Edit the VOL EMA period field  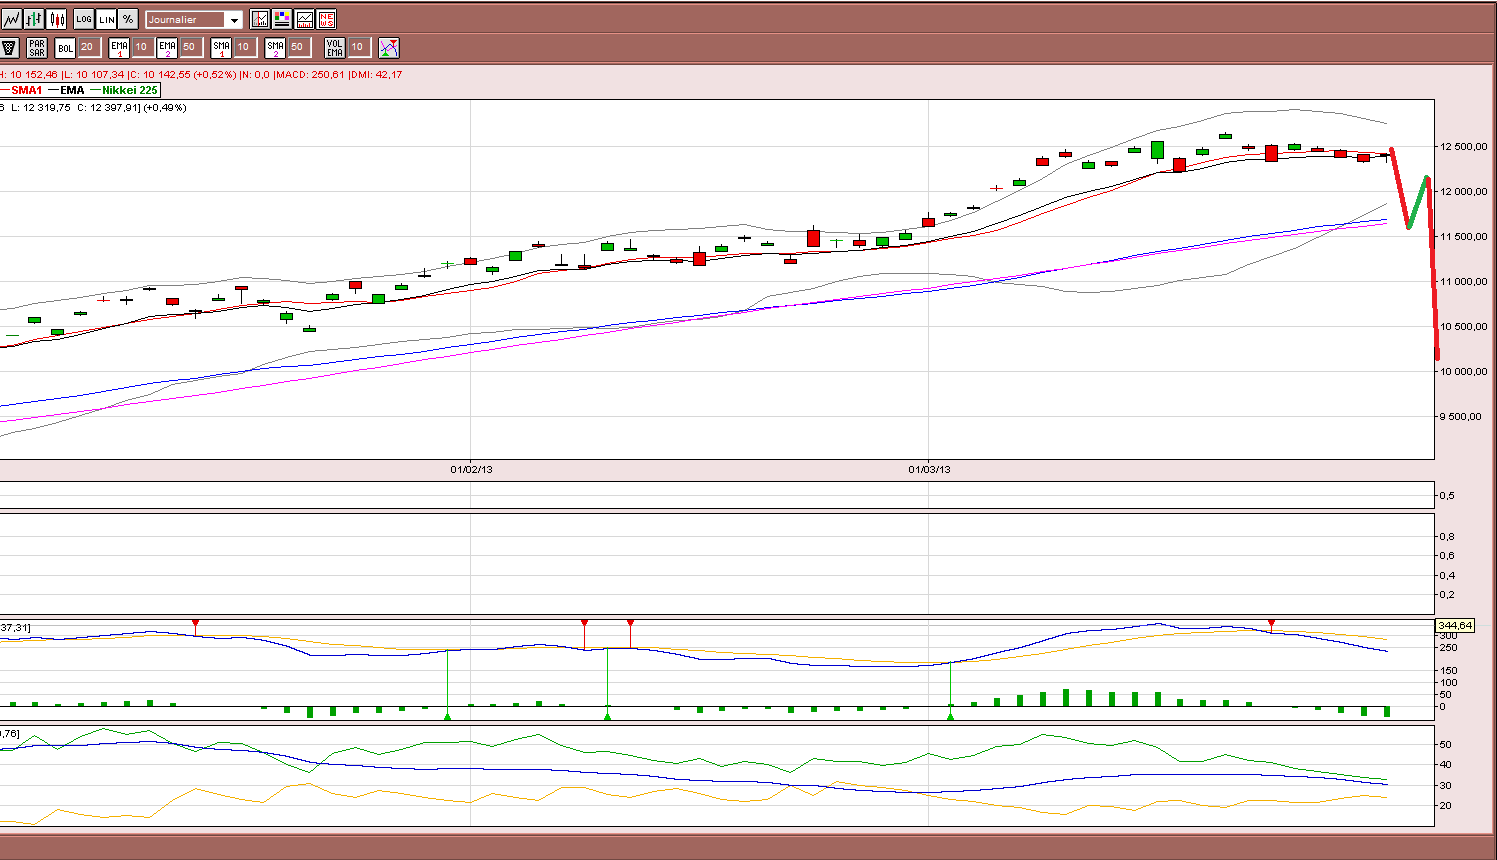point(358,47)
